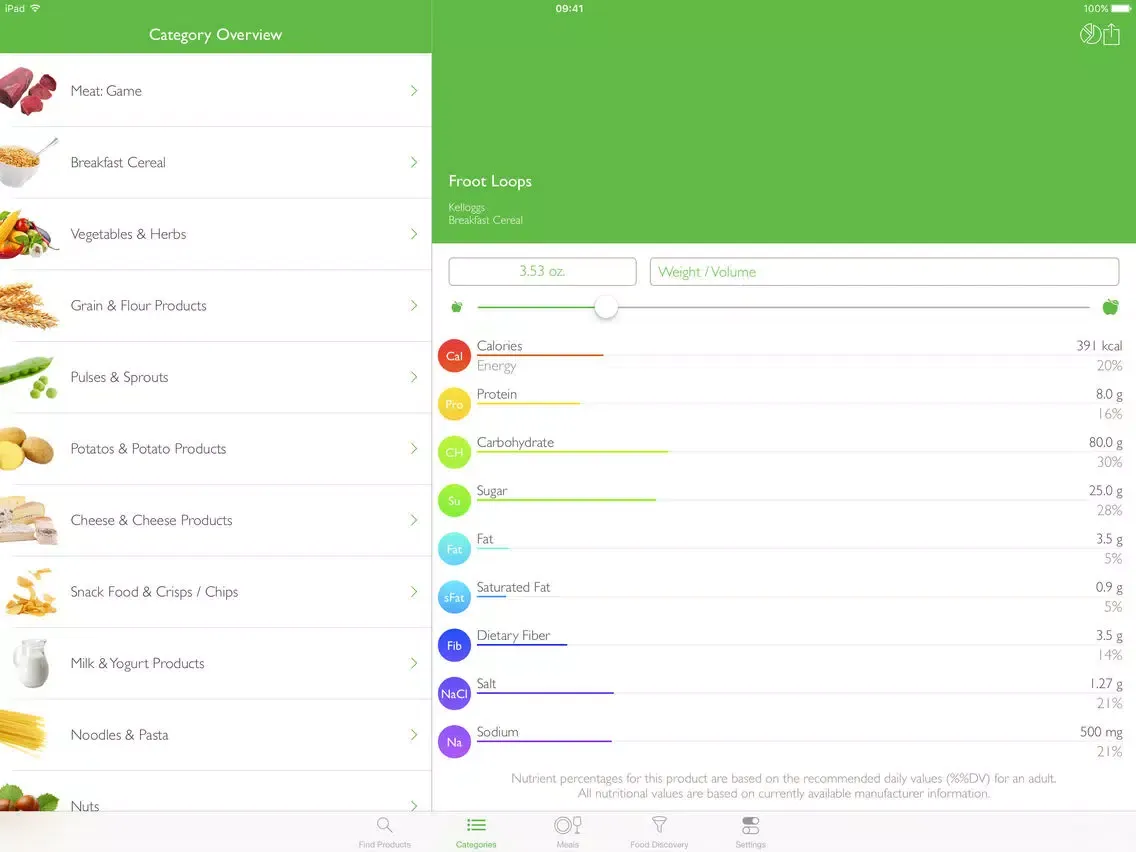Expand Vegetables & Herbs chevron

414,234
